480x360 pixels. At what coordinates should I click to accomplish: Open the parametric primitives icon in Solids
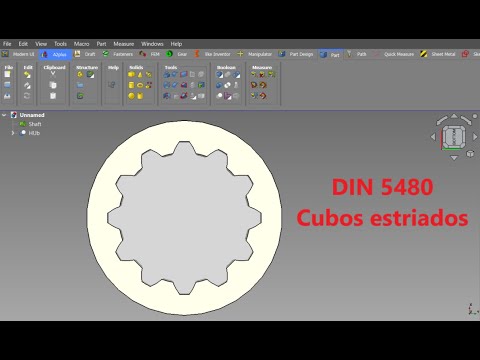[149, 75]
